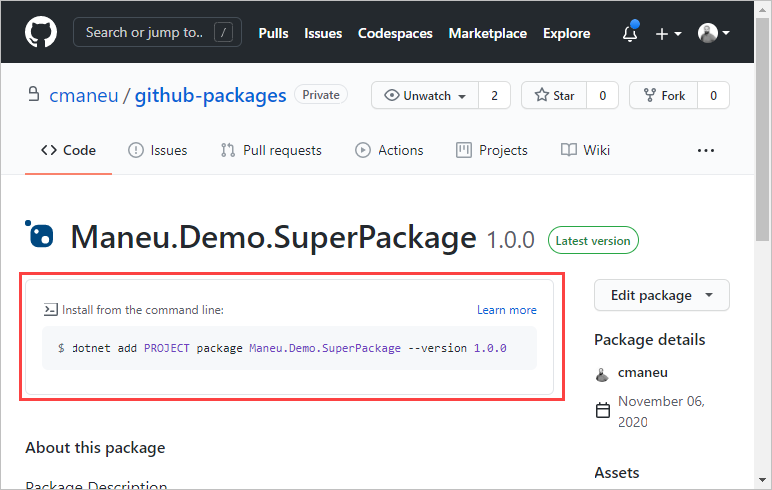The image size is (772, 490).
Task: Expand the plus create-new menu
Action: (x=668, y=33)
